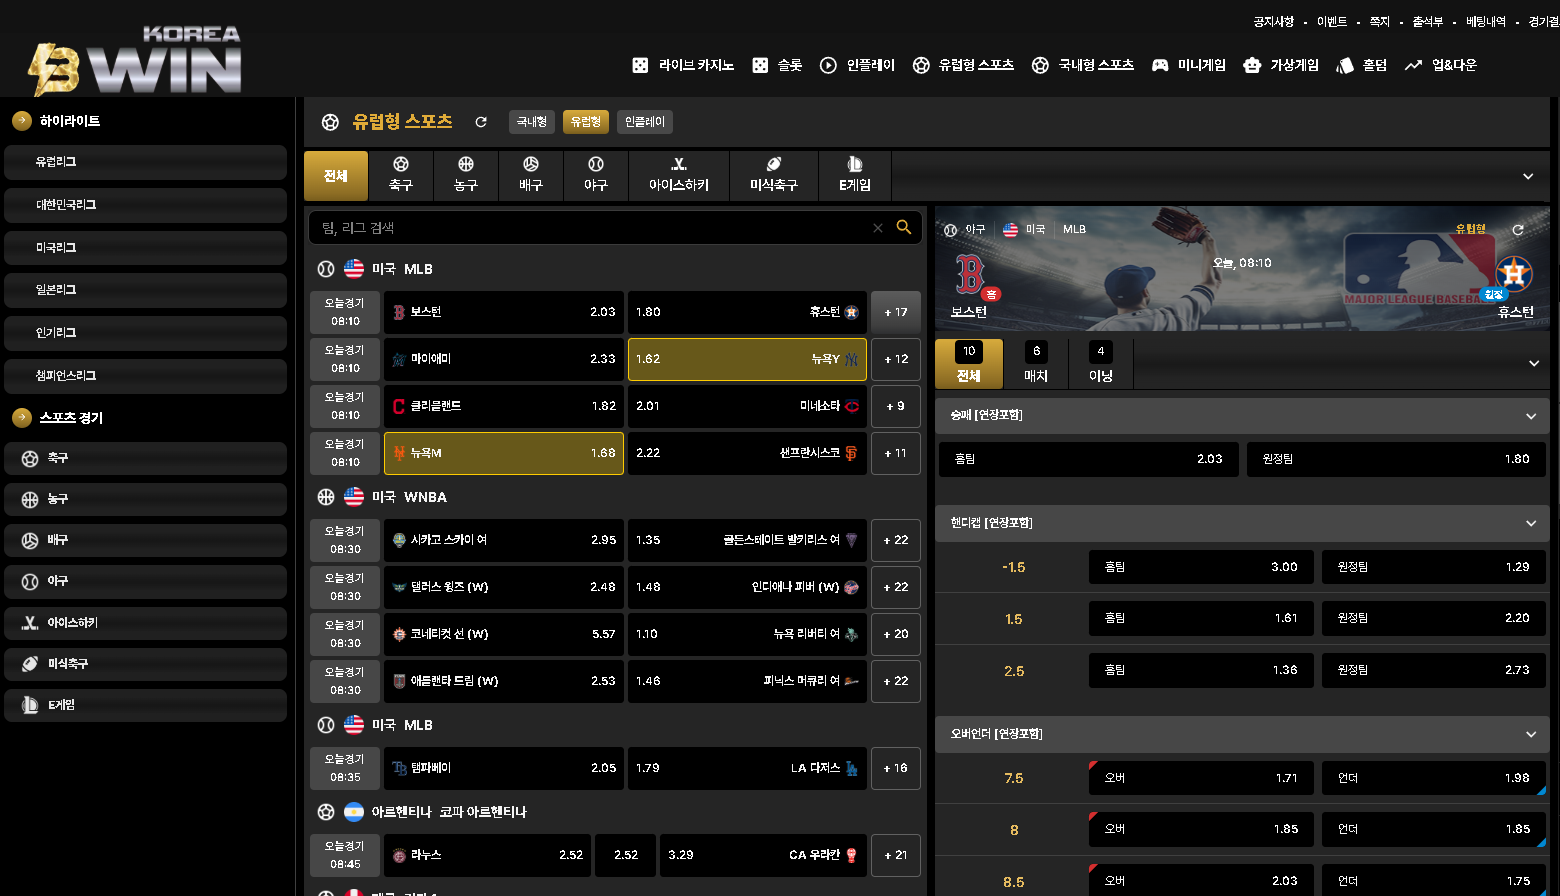Screen dimensions: 1560x896
Task: Open the 가상게임 menu item
Action: point(1281,65)
